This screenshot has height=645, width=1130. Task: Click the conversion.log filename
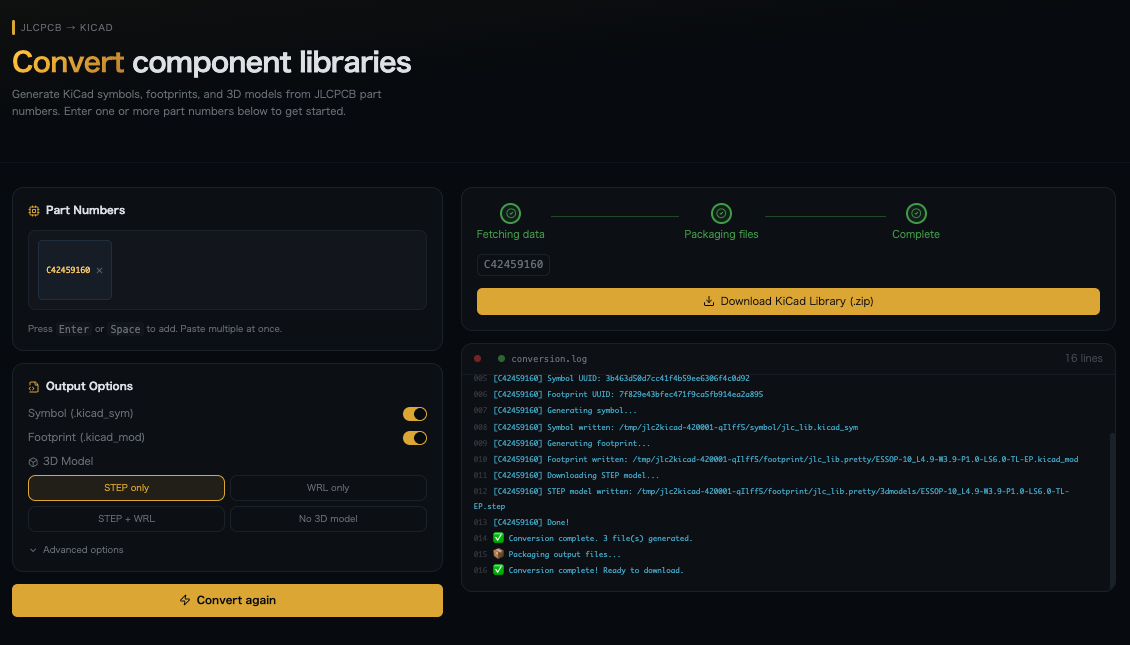[549, 359]
